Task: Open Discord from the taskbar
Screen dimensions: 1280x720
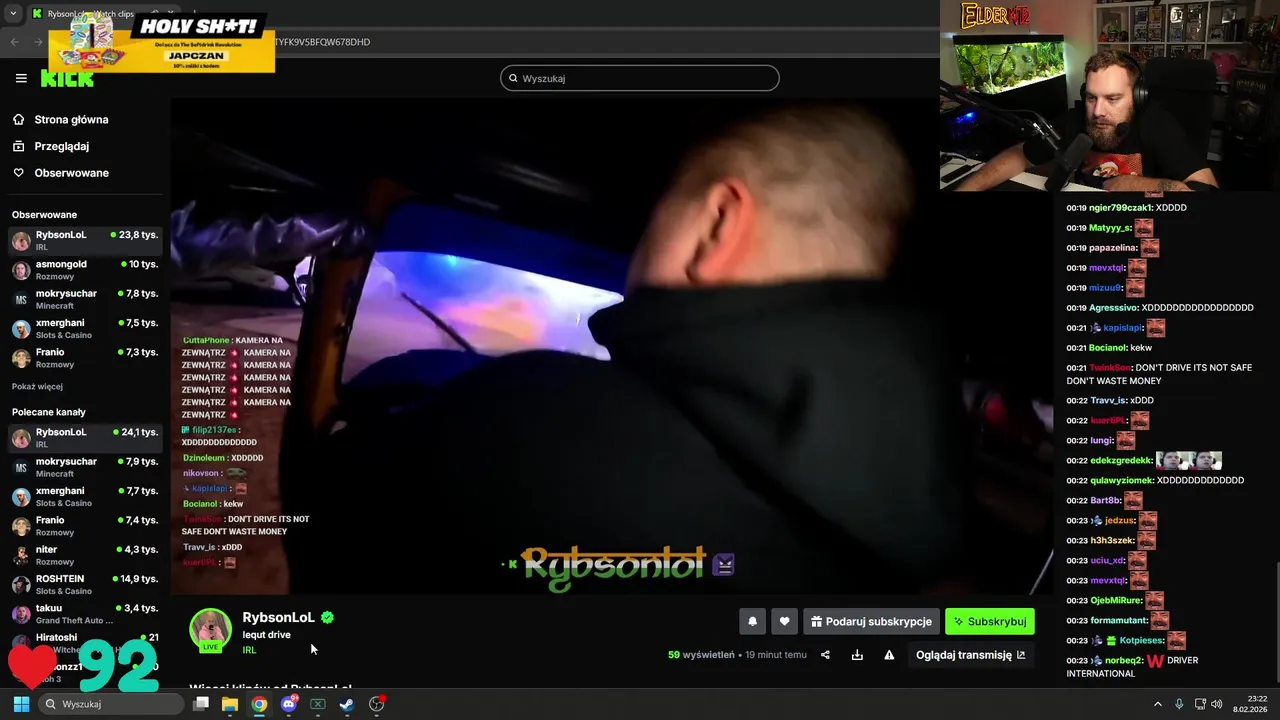Action: 289,704
